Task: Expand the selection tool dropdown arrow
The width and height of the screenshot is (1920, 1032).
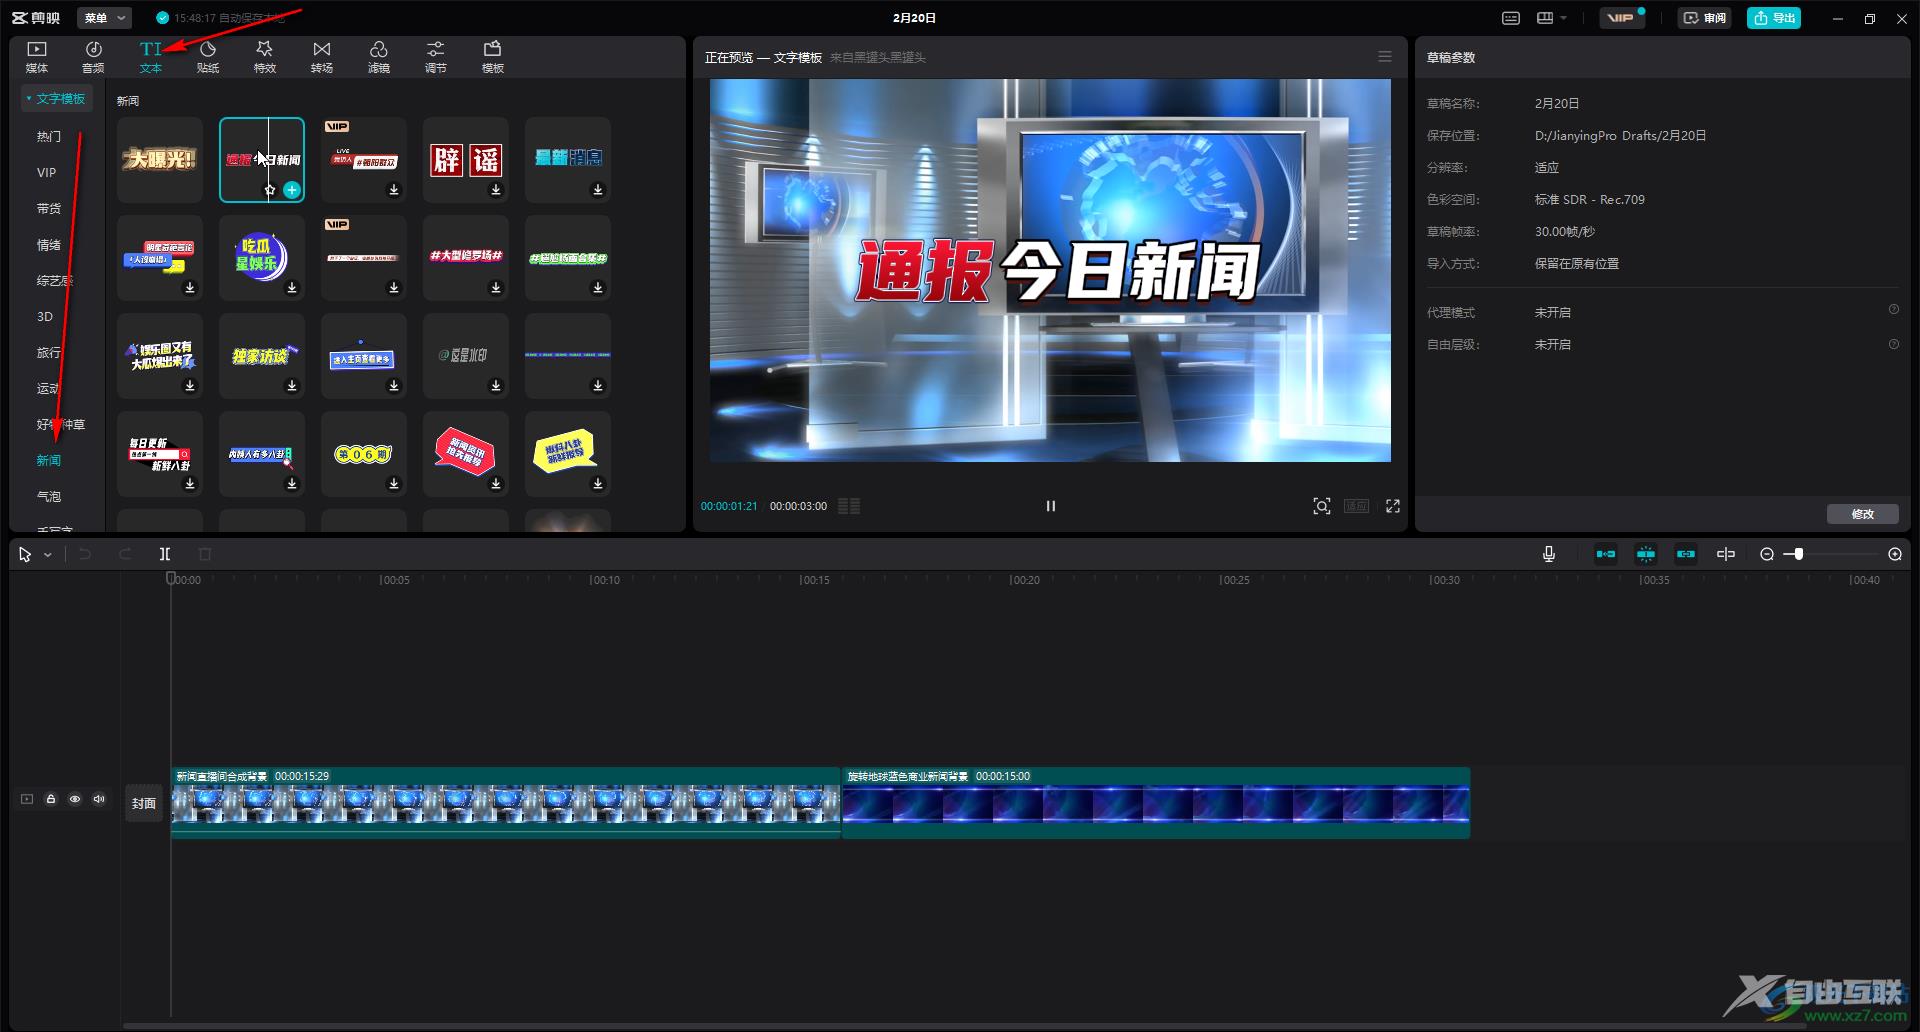Action: [x=47, y=555]
